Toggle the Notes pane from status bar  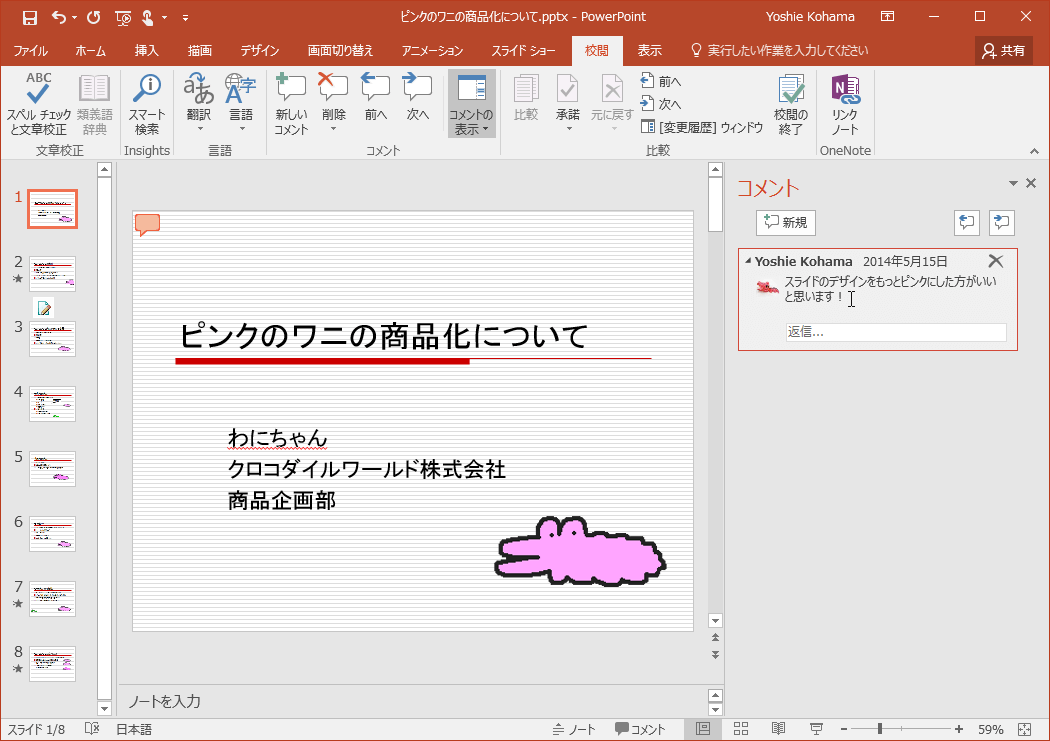point(574,729)
